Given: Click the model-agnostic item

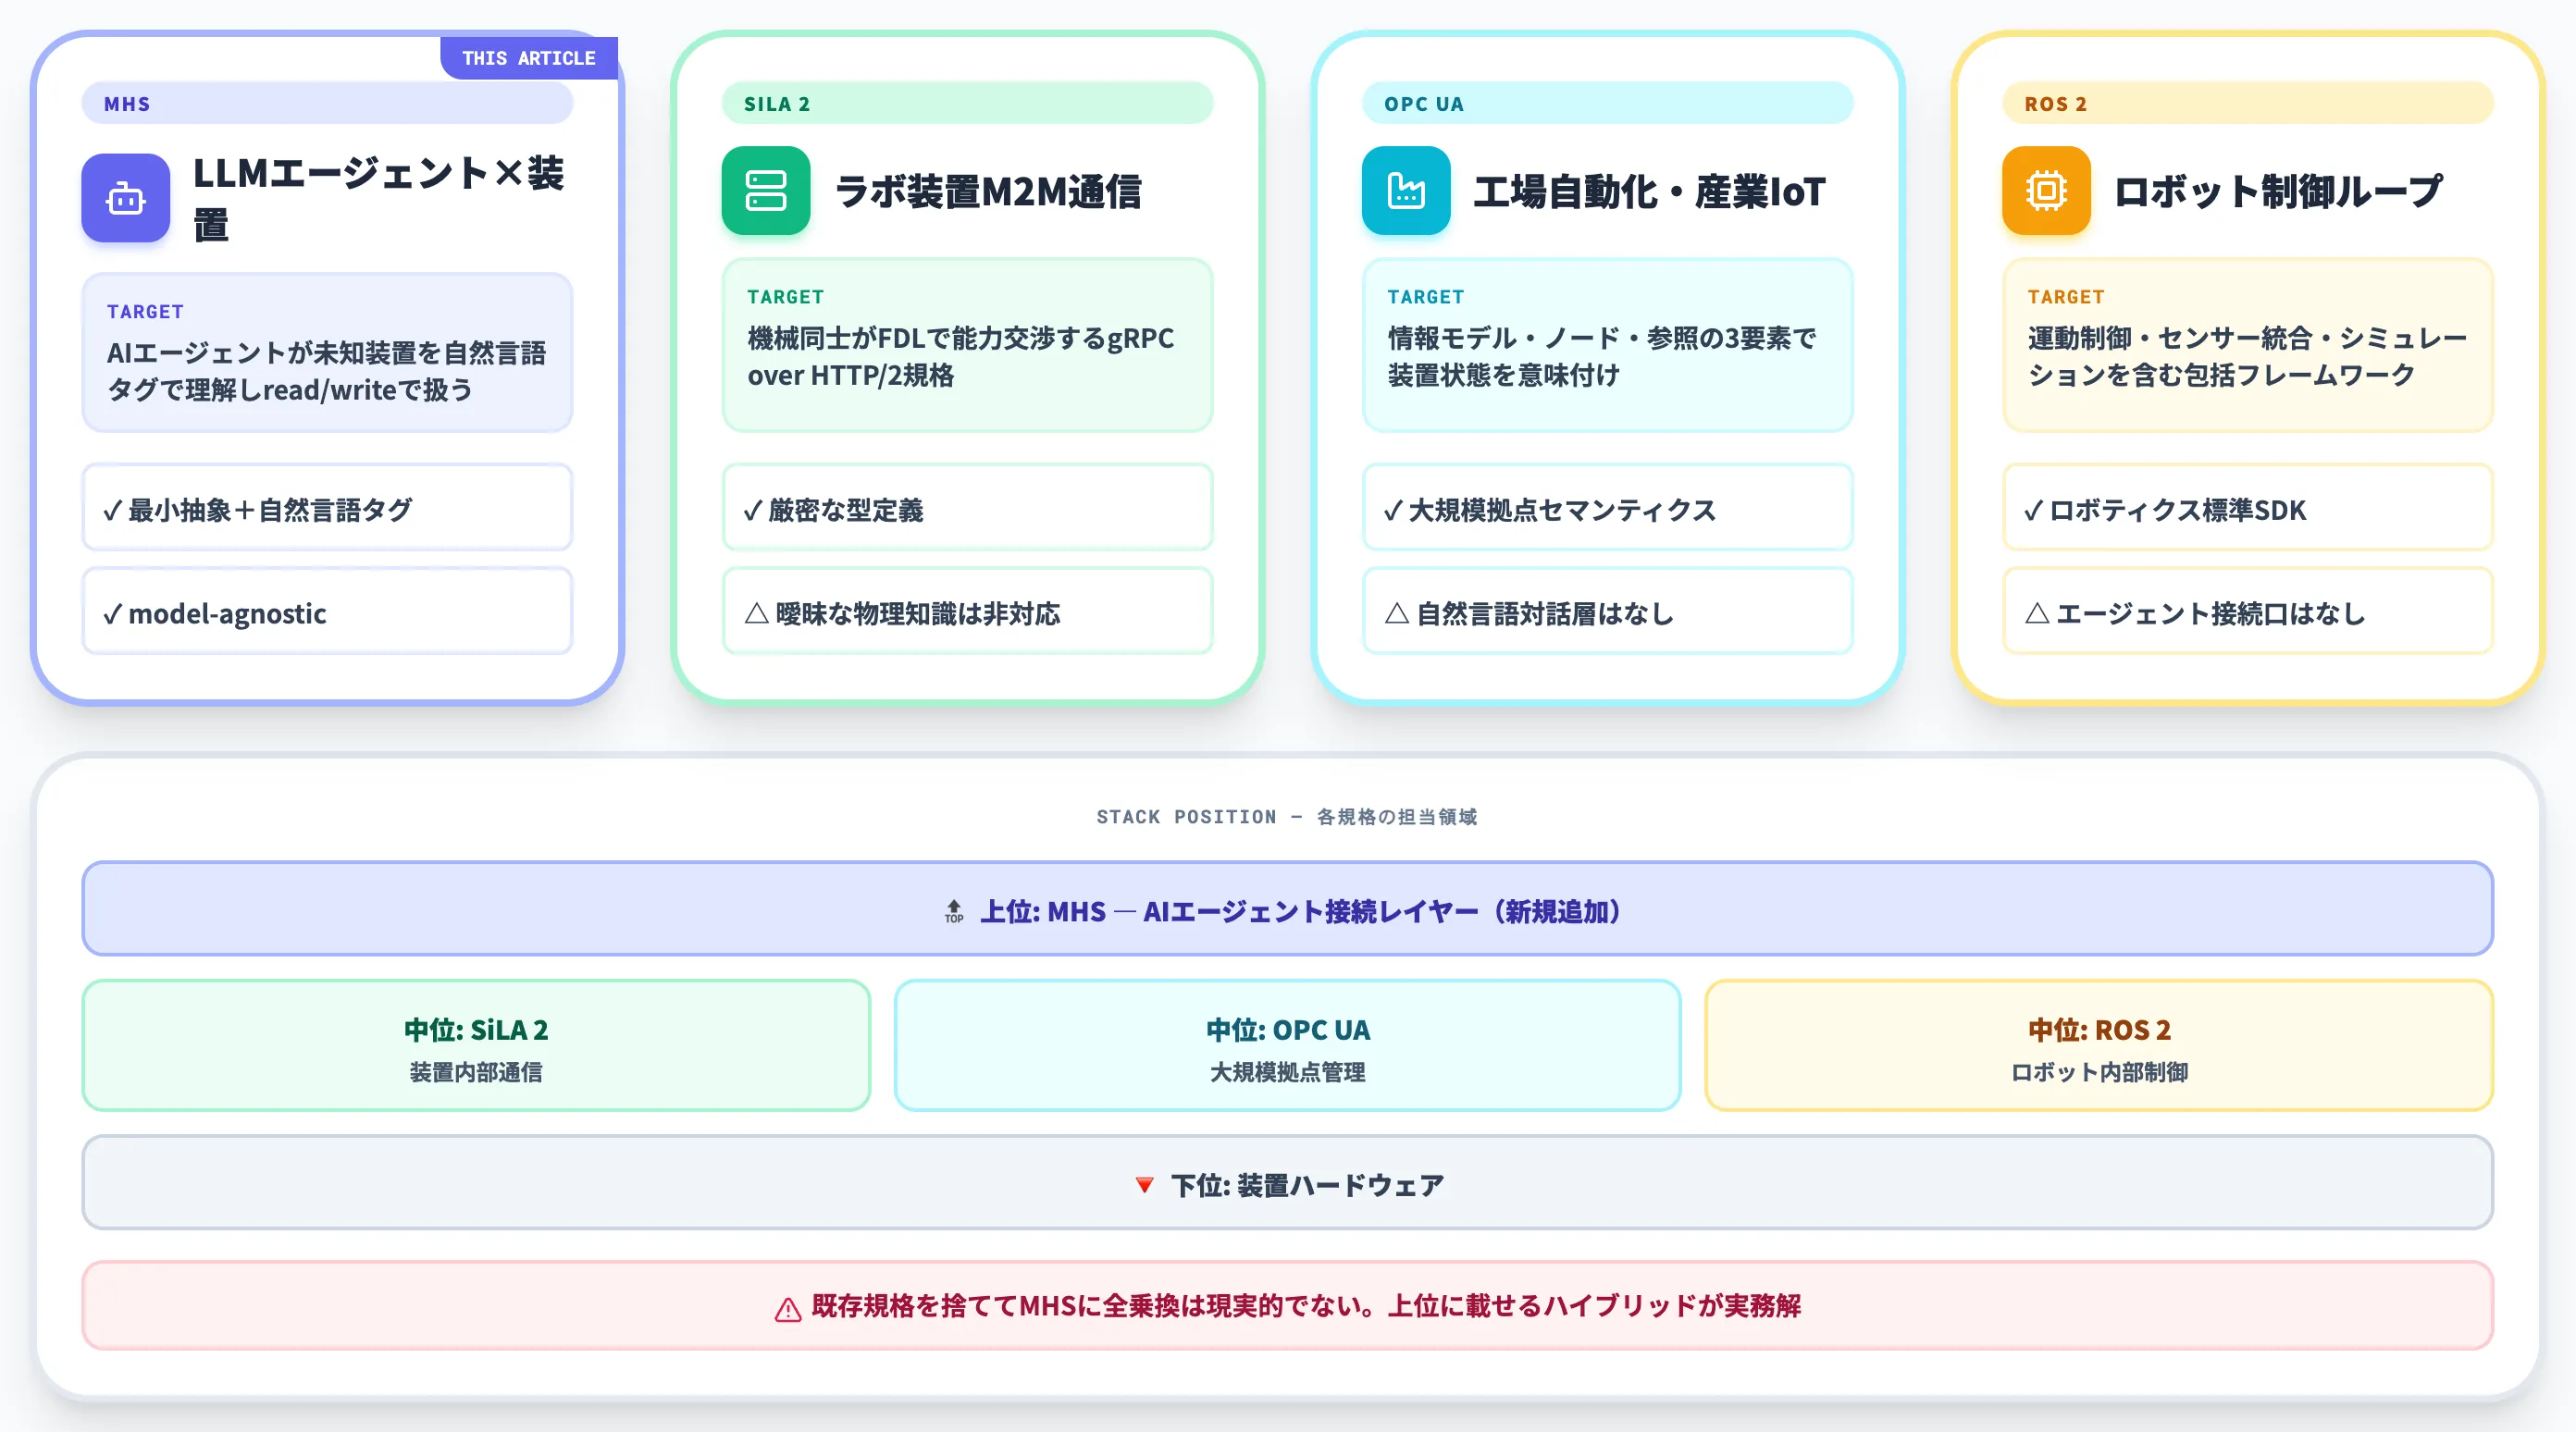Looking at the screenshot, I should point(327,611).
